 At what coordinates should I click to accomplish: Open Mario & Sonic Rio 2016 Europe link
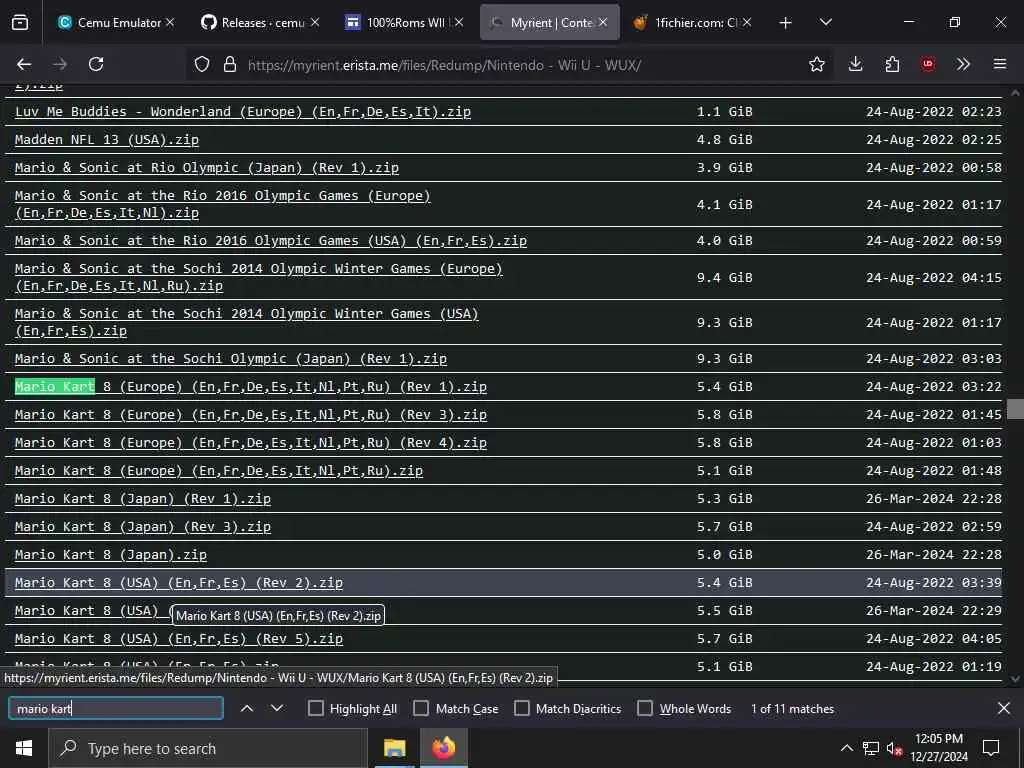[223, 204]
